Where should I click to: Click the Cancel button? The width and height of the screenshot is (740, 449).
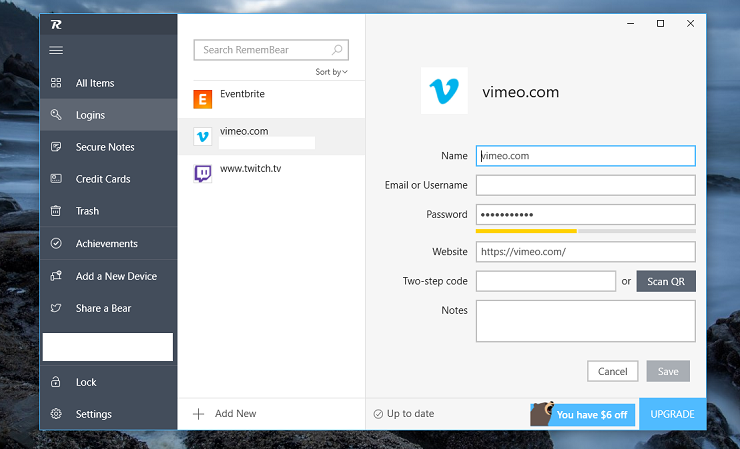[613, 371]
